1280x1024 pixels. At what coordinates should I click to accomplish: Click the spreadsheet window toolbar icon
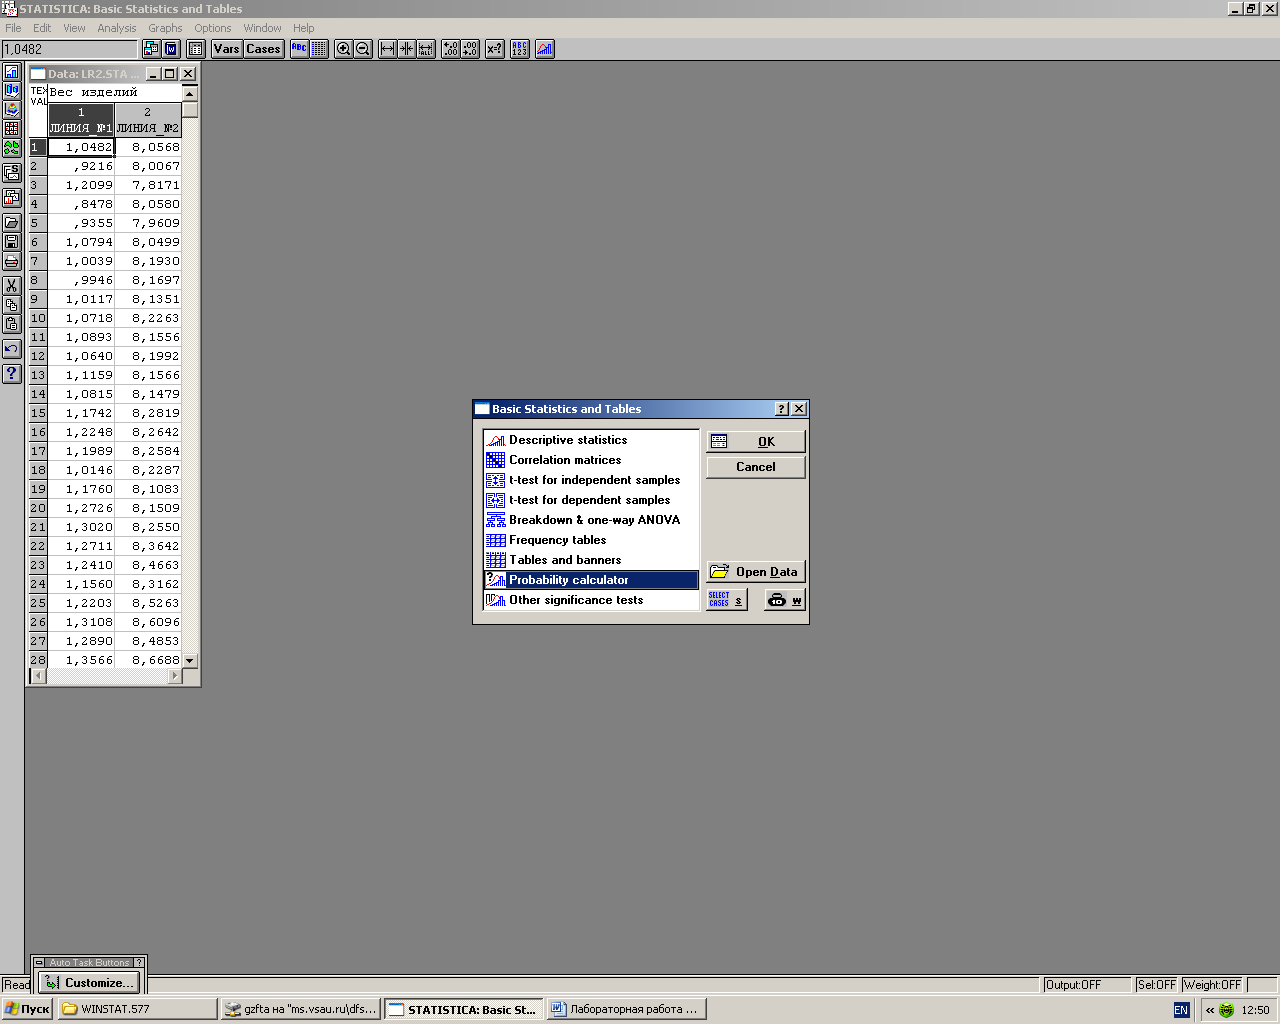click(x=196, y=49)
